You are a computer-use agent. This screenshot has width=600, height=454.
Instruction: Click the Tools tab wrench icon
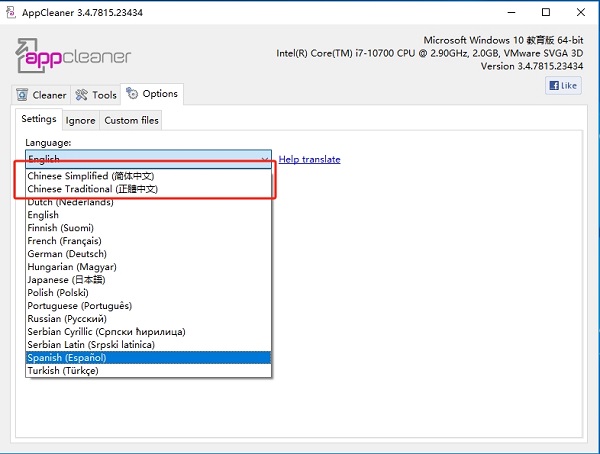(x=82, y=95)
